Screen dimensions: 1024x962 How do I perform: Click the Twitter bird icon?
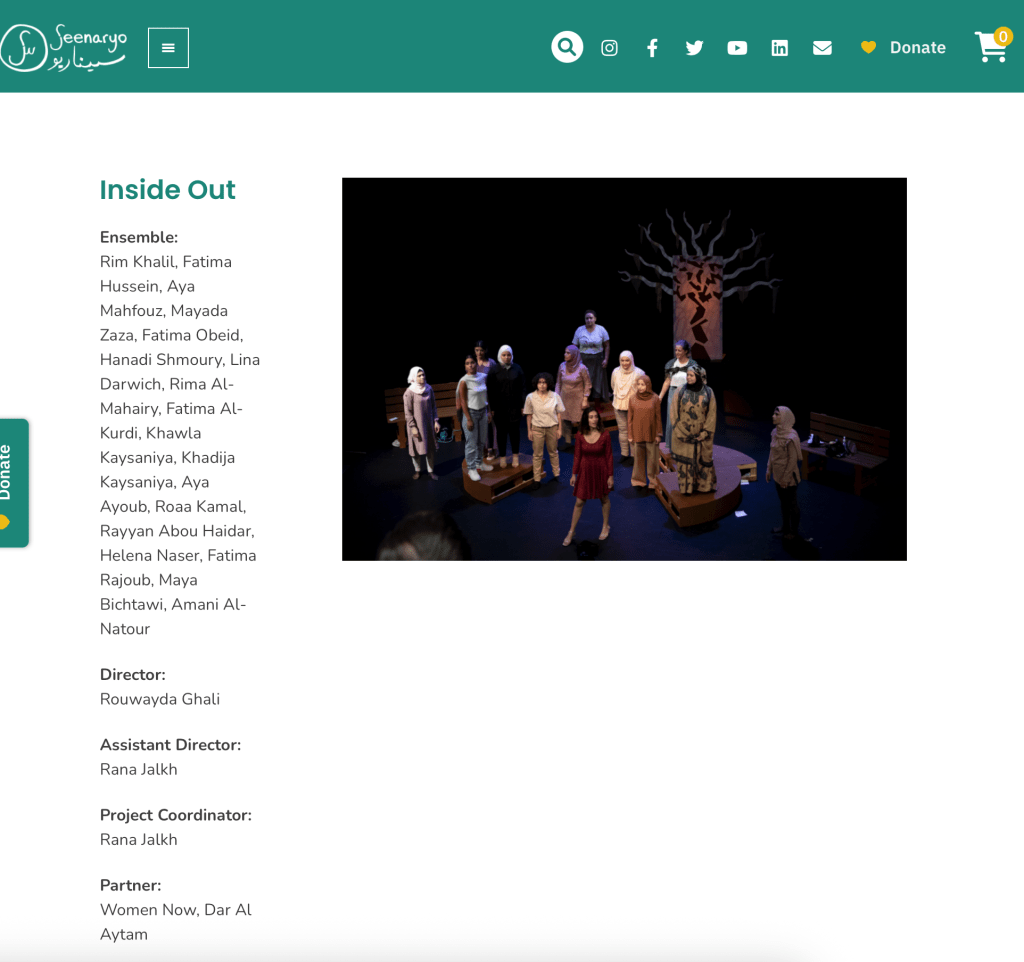pyautogui.click(x=694, y=48)
